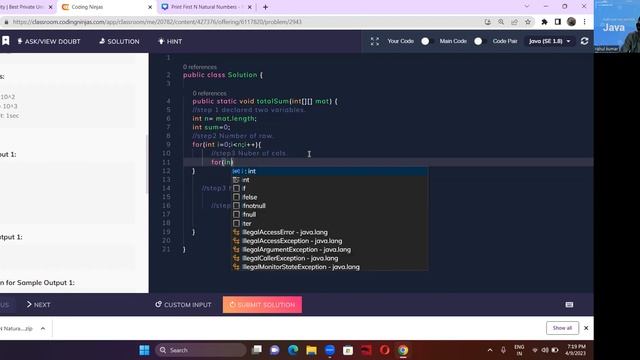Click the keyboard shortcuts icon in the bottom bar
The height and width of the screenshot is (360, 640).
coord(569,304)
